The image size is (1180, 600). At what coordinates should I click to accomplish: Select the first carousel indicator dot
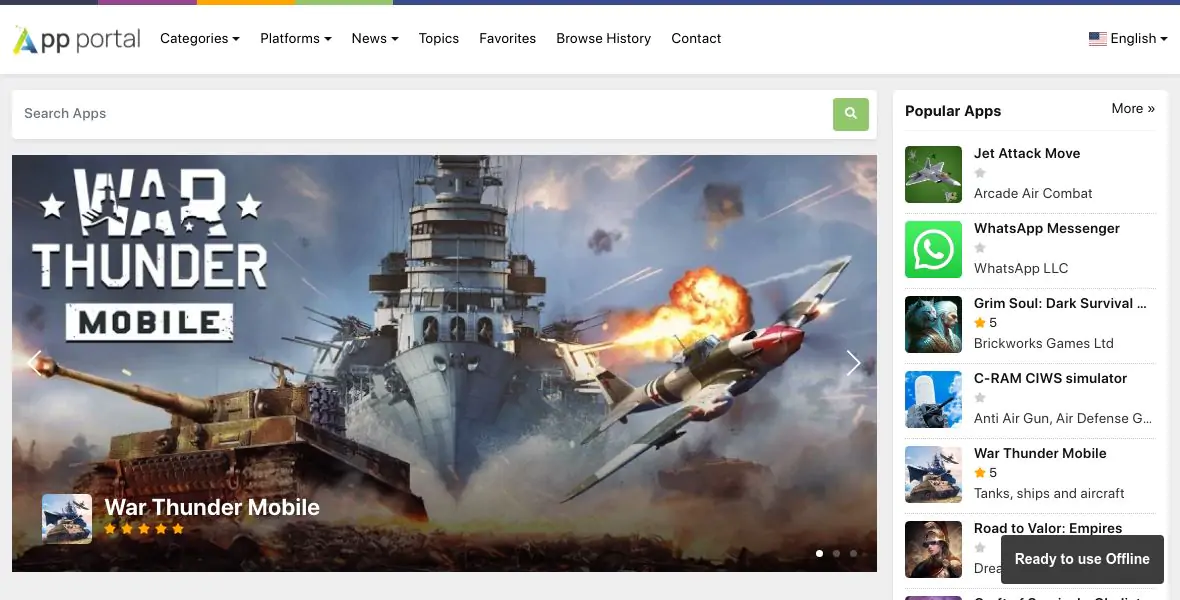[820, 553]
